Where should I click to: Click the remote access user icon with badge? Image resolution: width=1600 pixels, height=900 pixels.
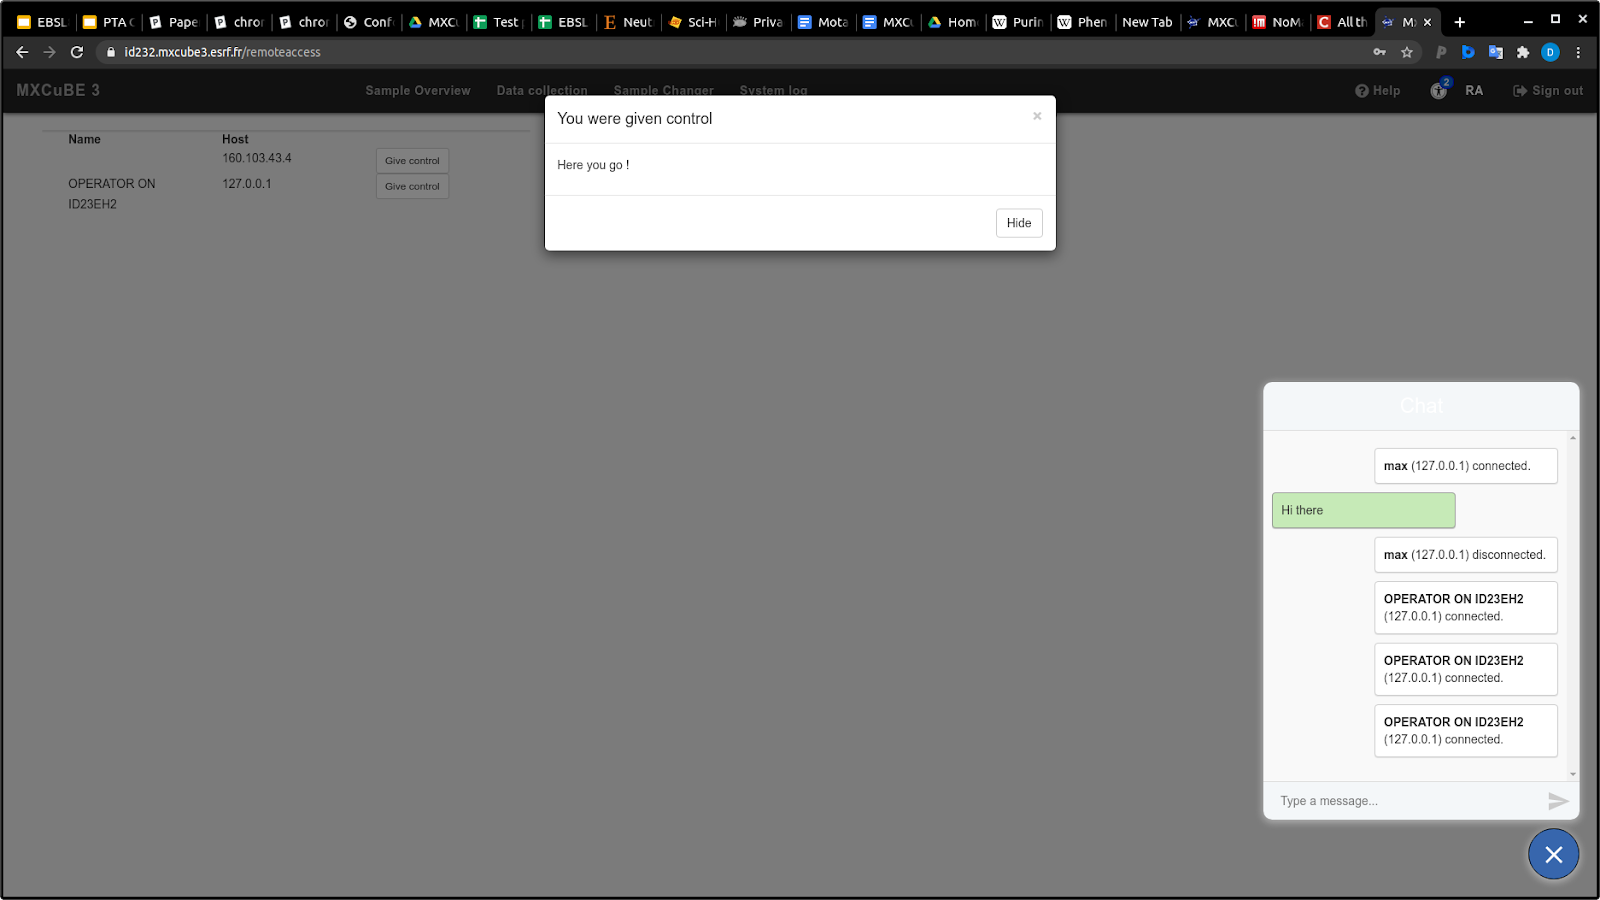[1440, 90]
